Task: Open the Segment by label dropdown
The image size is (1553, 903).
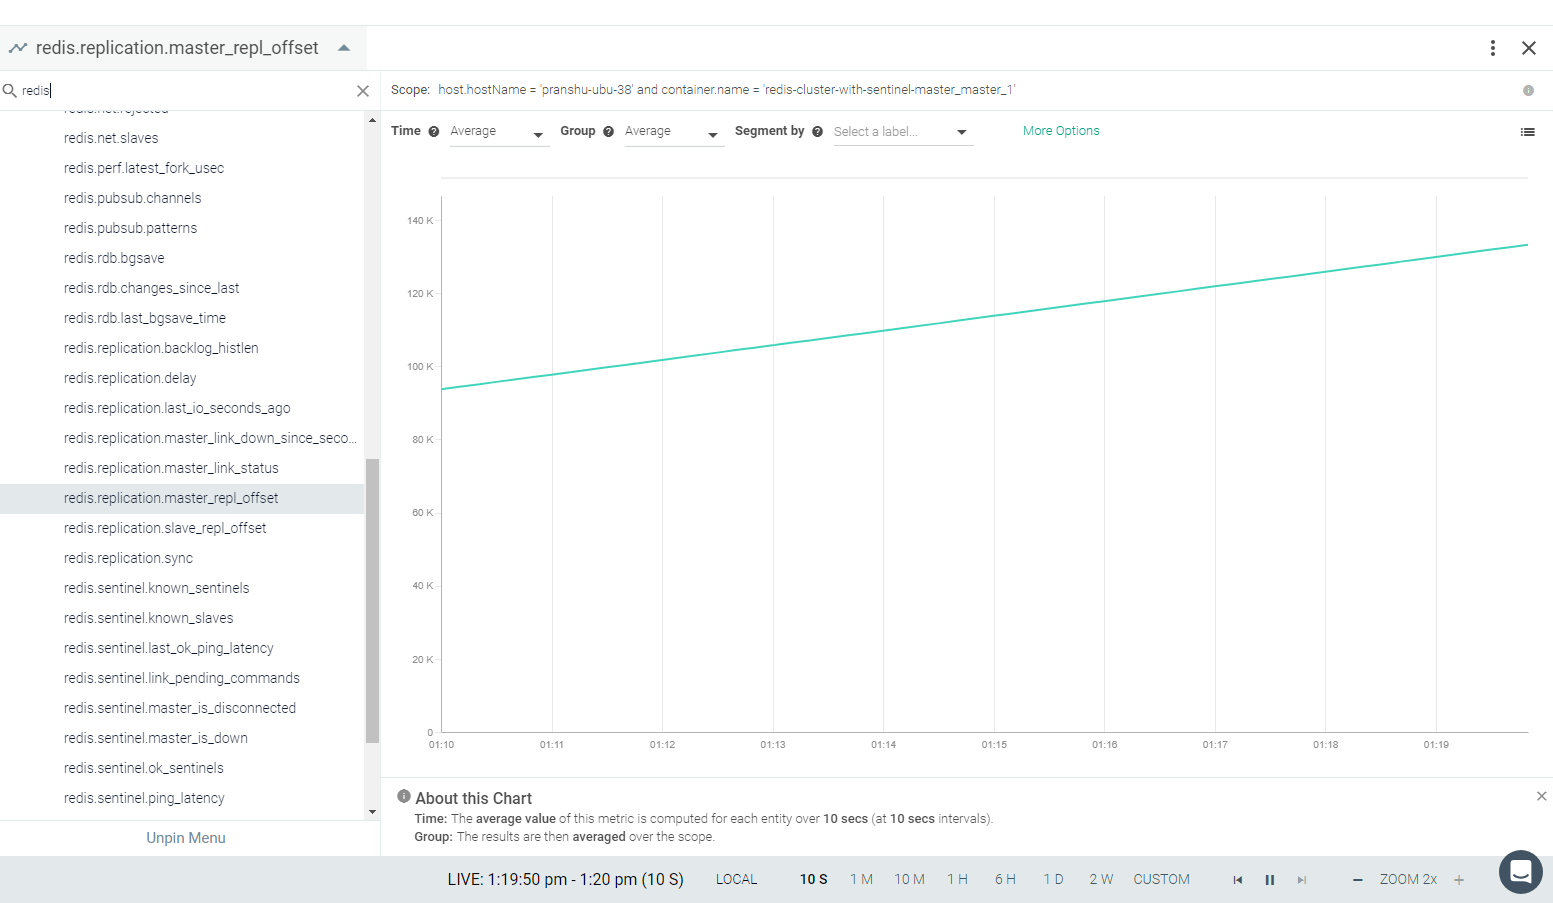Action: pos(902,132)
